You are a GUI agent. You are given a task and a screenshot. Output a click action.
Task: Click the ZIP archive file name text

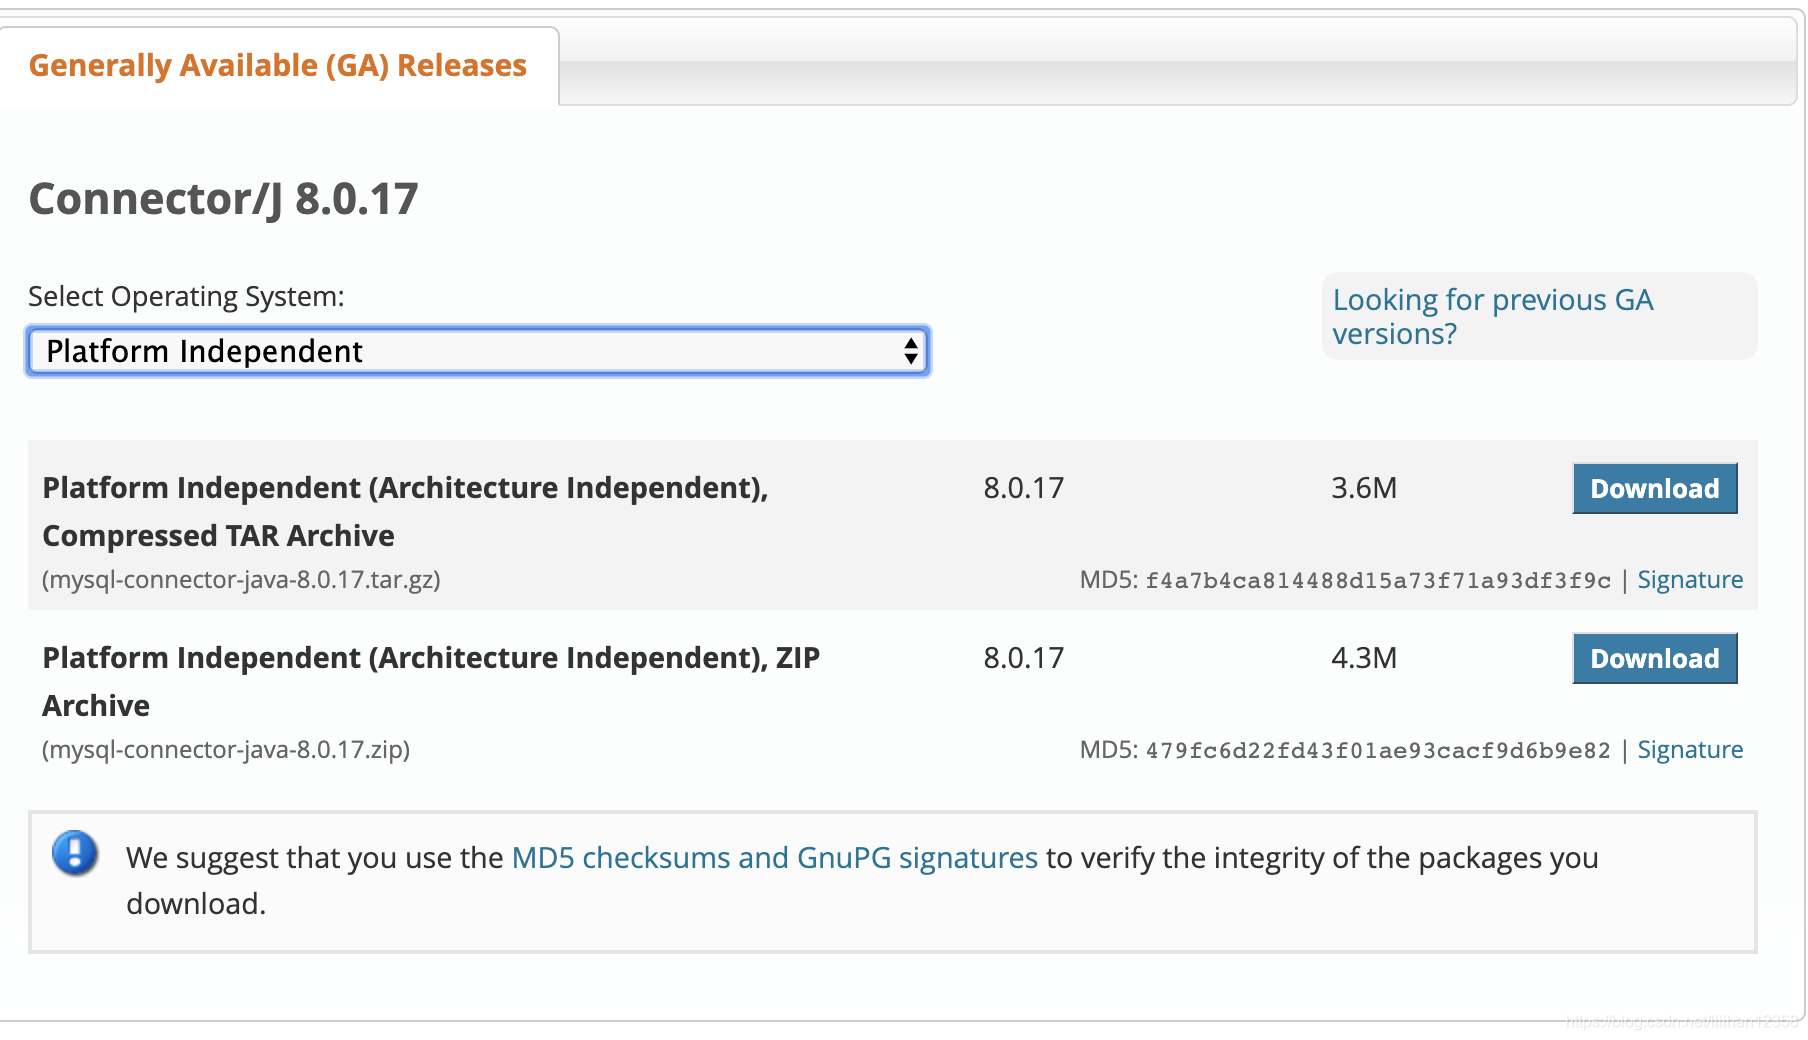coord(226,750)
